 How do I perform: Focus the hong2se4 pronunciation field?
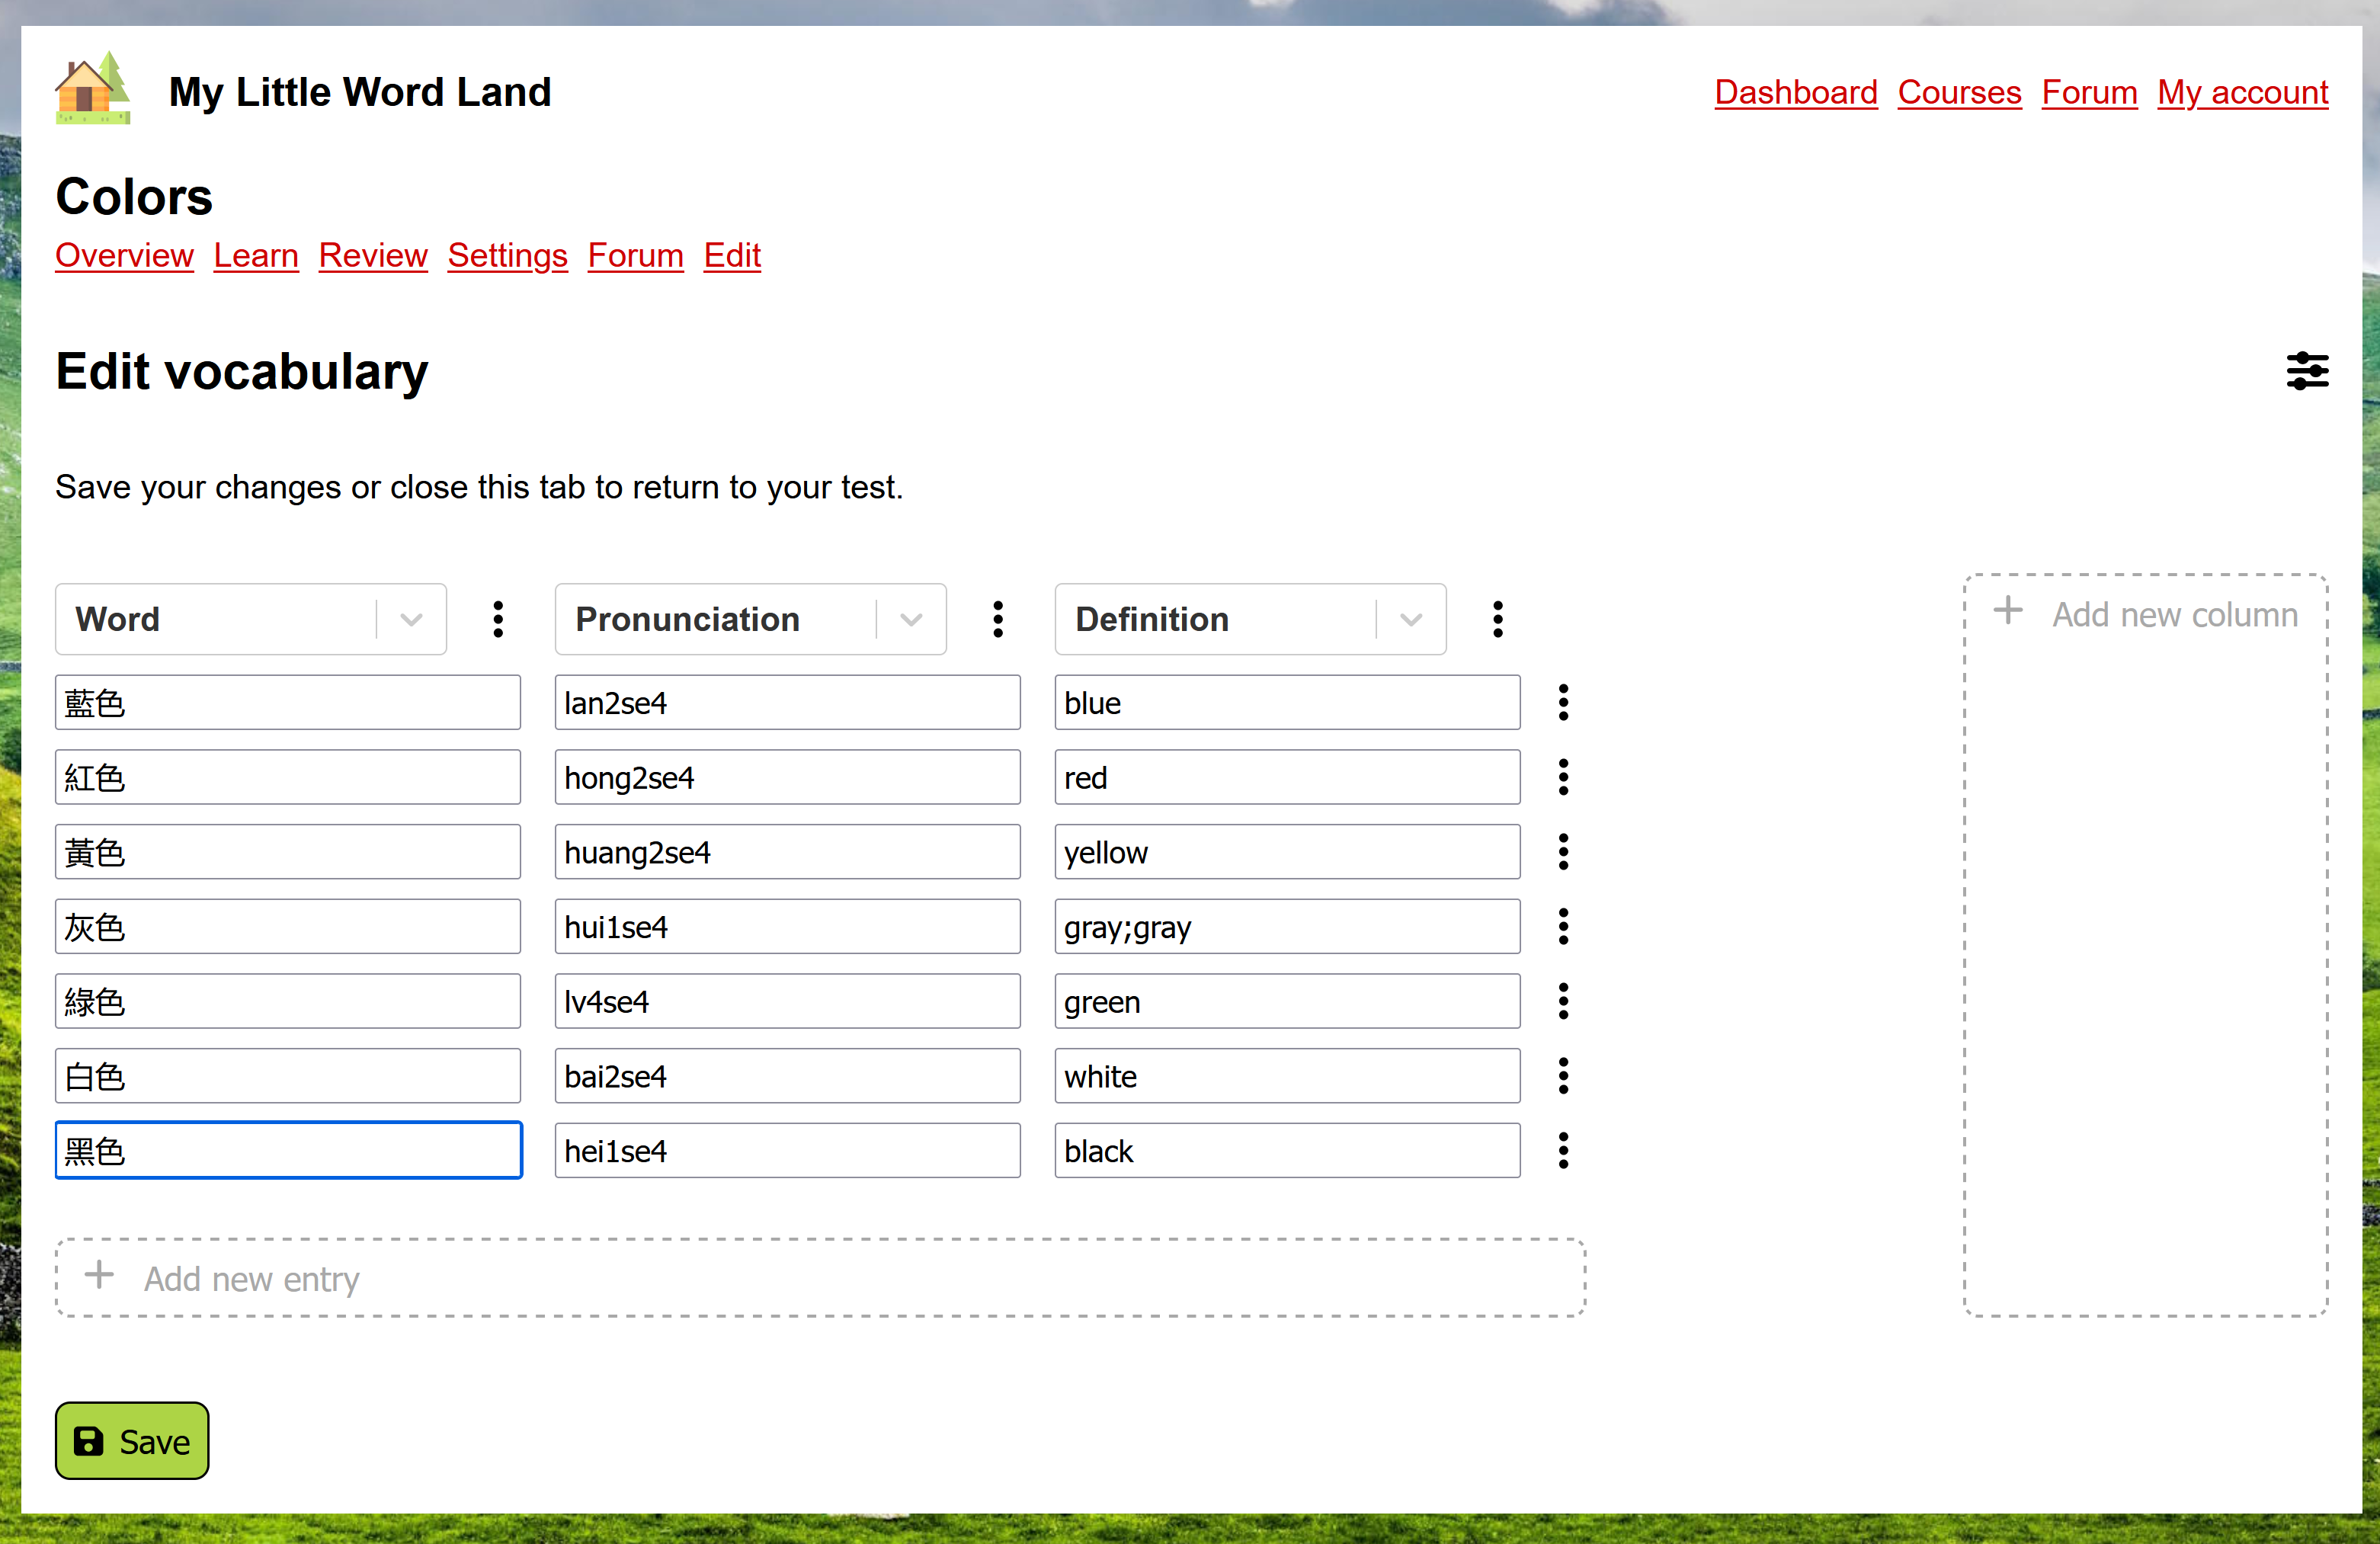[787, 777]
